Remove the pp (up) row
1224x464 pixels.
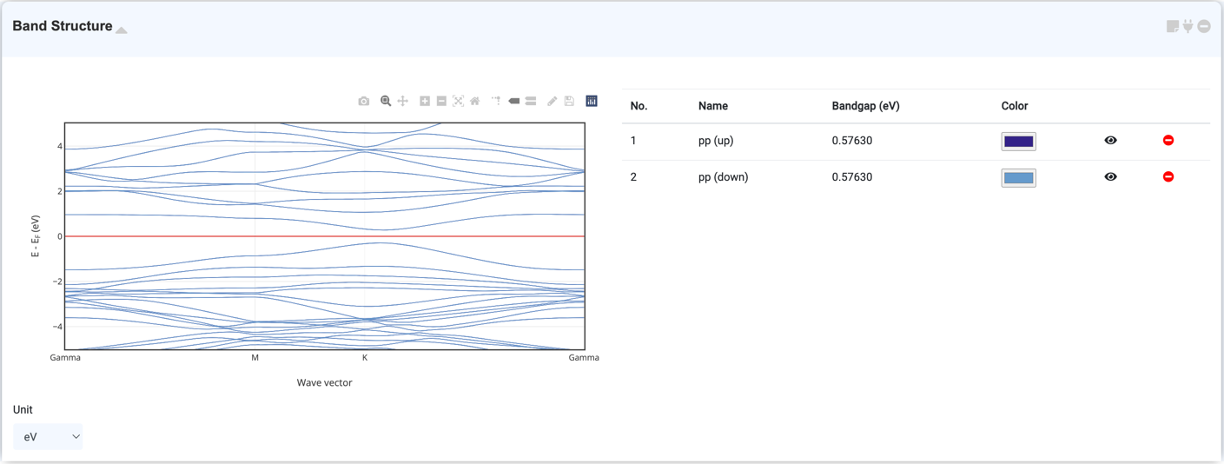(1168, 141)
